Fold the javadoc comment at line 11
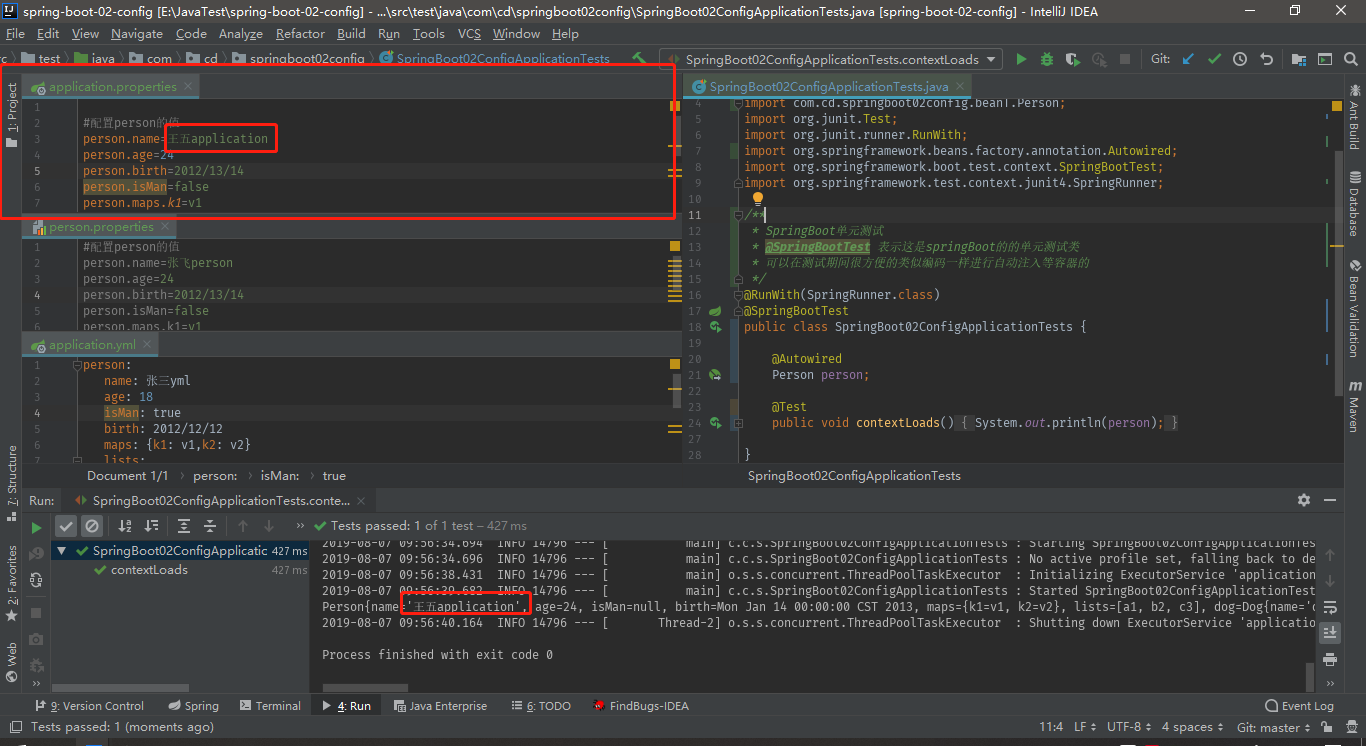This screenshot has width=1366, height=746. [737, 215]
